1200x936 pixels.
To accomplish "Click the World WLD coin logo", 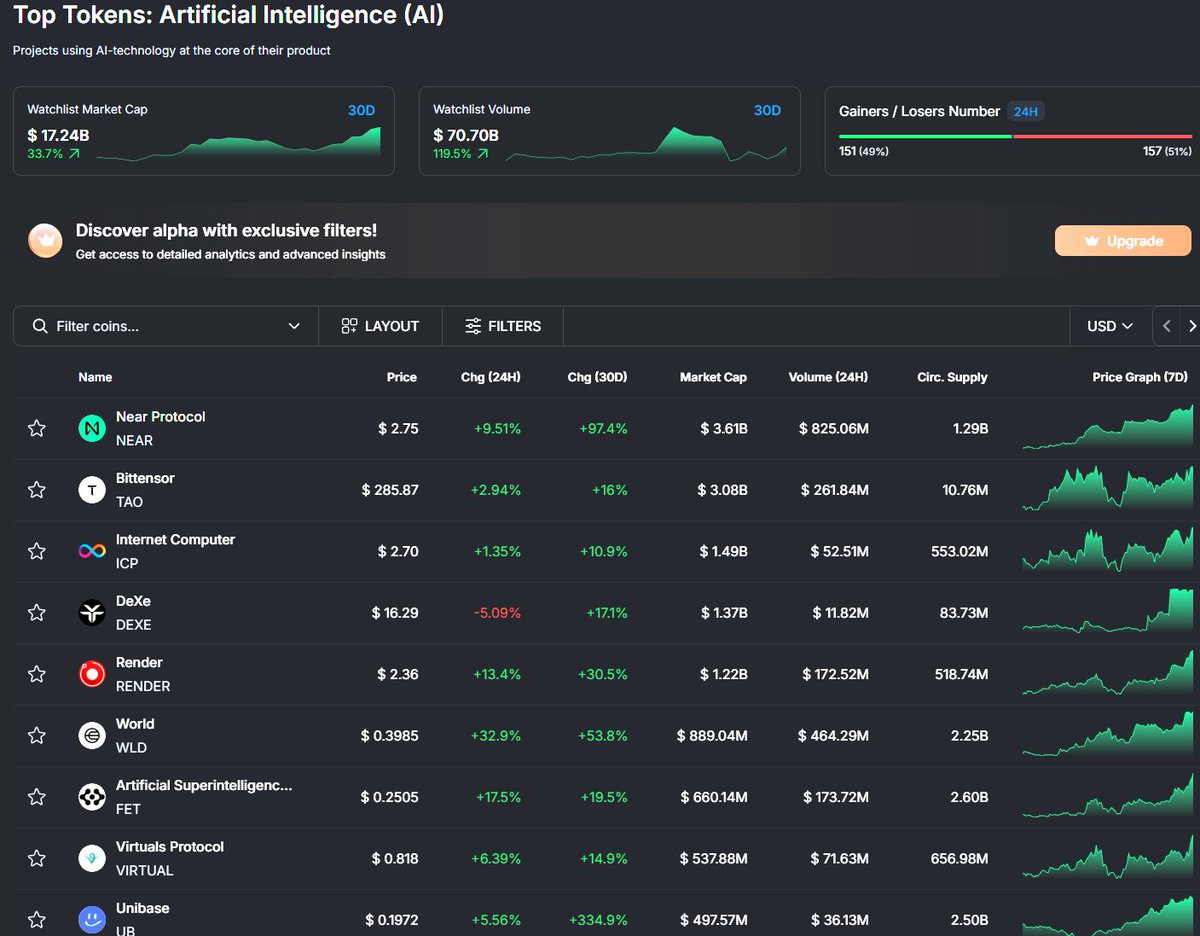I will (x=92, y=735).
